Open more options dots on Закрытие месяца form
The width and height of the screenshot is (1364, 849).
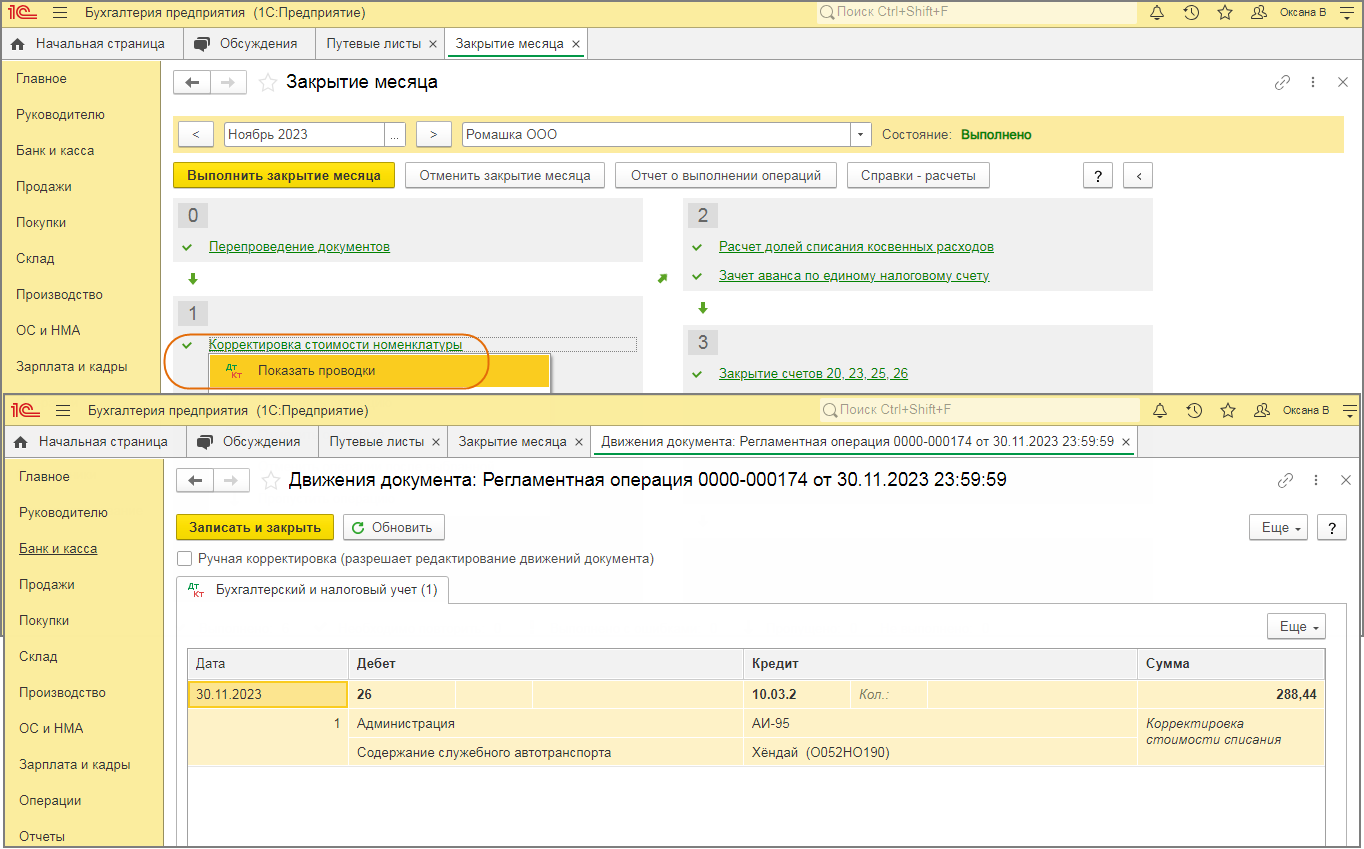(x=1313, y=83)
